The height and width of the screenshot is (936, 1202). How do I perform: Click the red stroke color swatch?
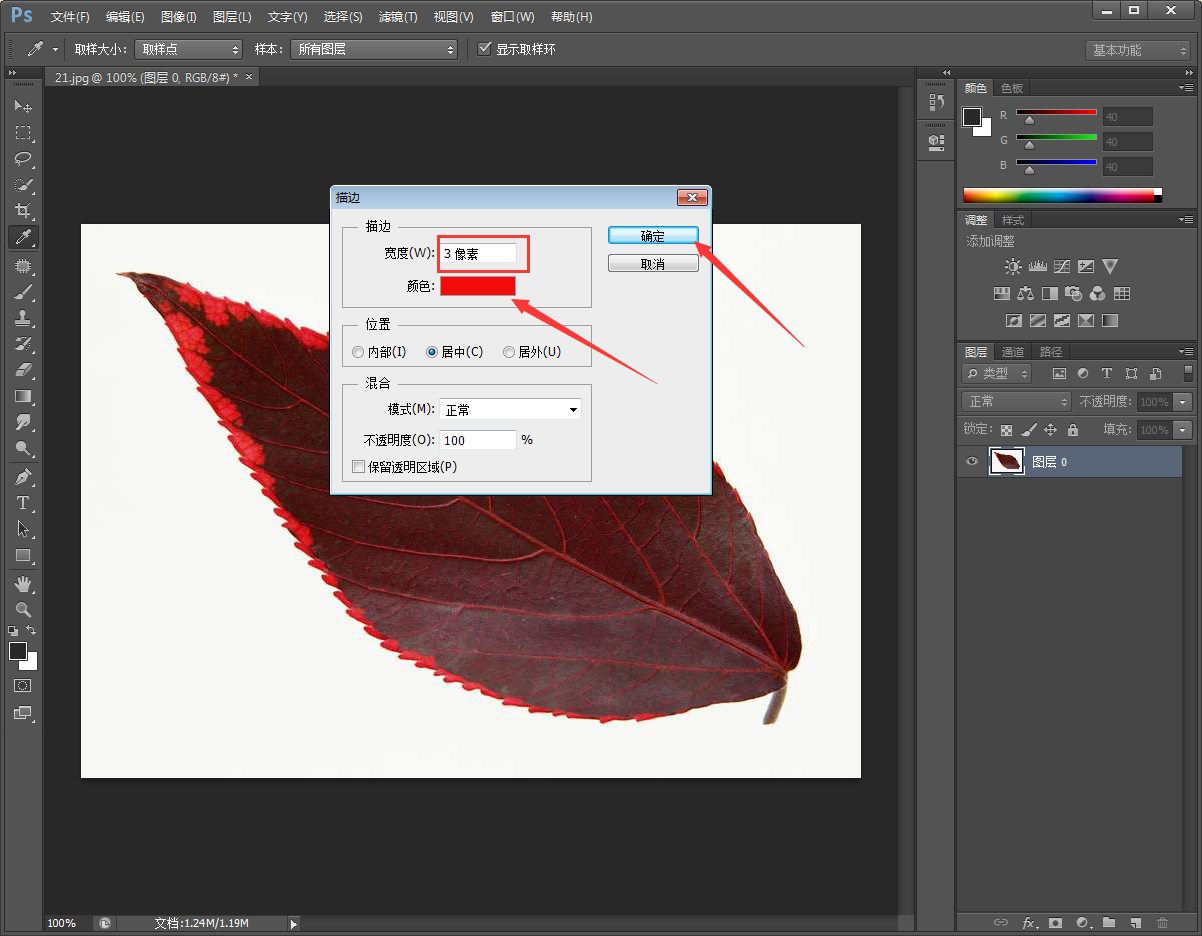pos(478,286)
